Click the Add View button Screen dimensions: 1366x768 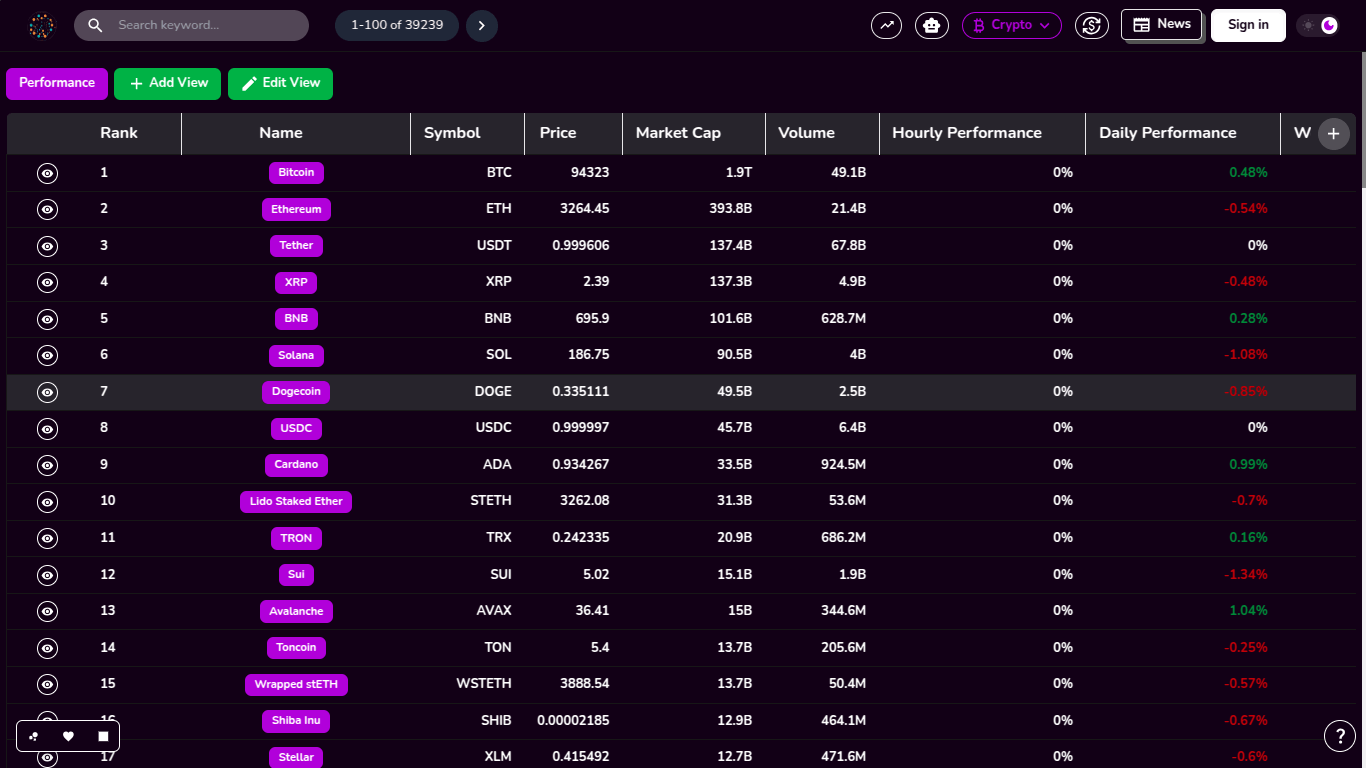tap(168, 84)
